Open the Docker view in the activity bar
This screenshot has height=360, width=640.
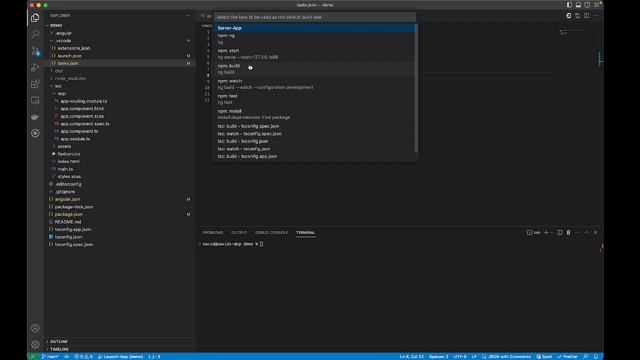[35, 117]
